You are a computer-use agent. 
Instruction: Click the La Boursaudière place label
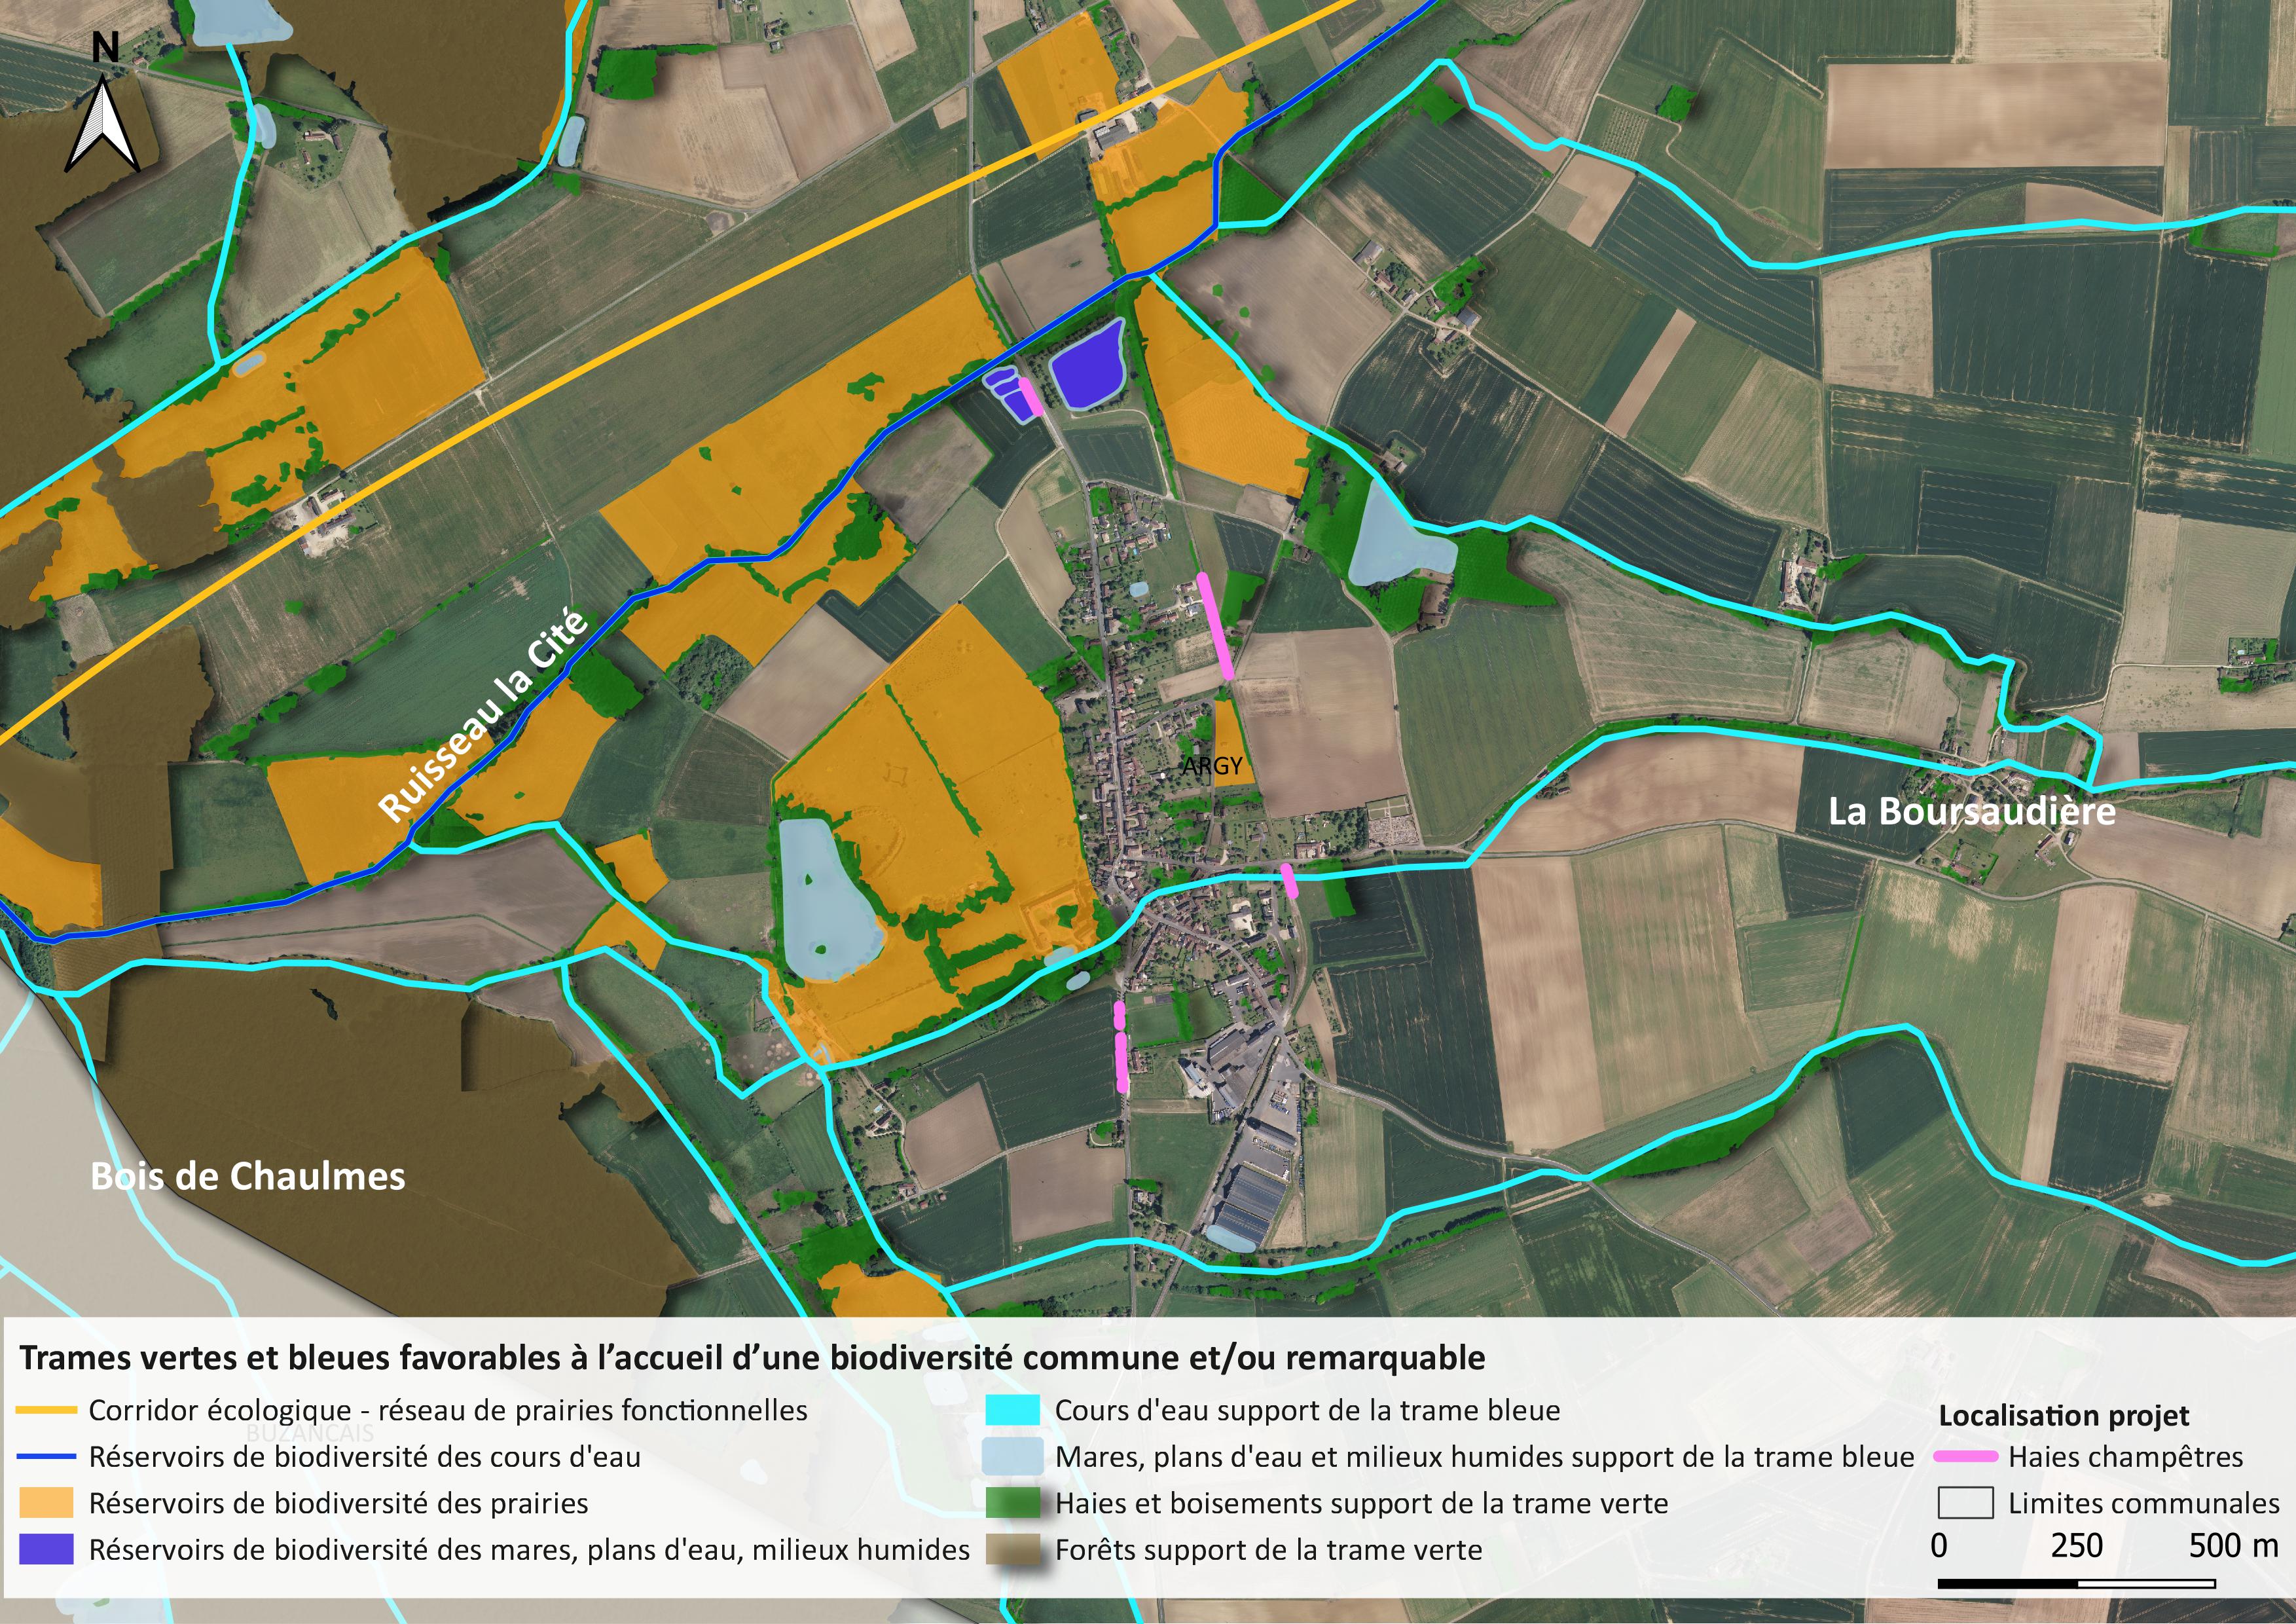click(x=1971, y=811)
